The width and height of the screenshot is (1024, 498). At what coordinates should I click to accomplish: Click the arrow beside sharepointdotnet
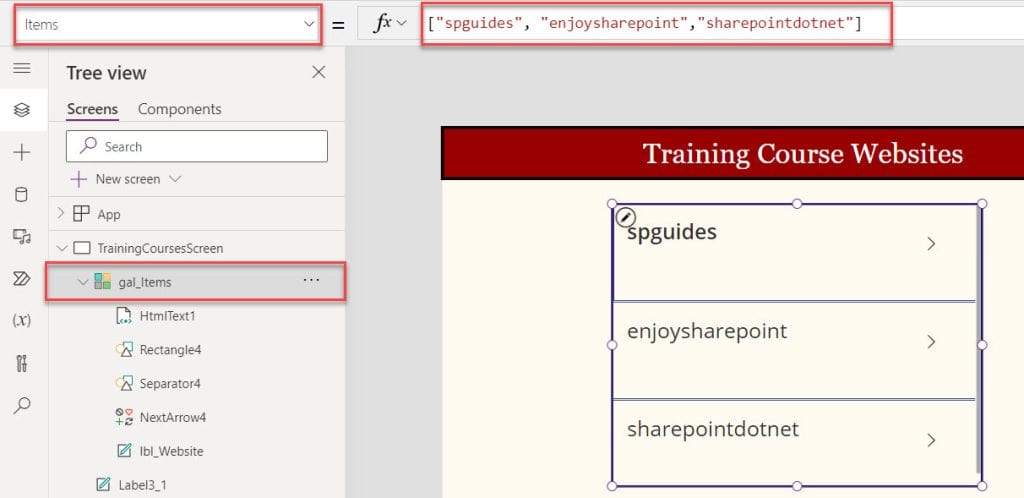pos(931,440)
